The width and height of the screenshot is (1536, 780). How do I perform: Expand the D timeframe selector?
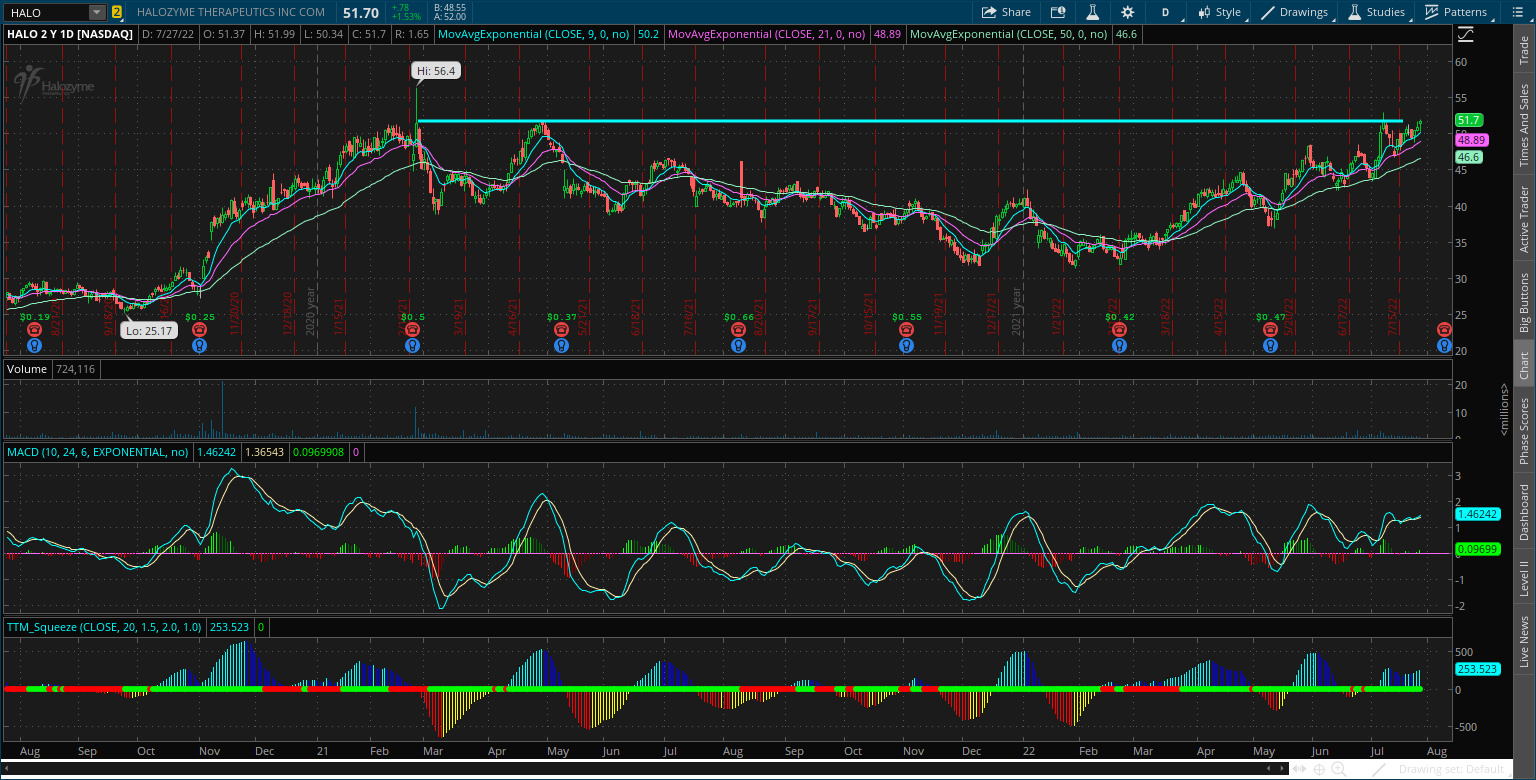1165,12
